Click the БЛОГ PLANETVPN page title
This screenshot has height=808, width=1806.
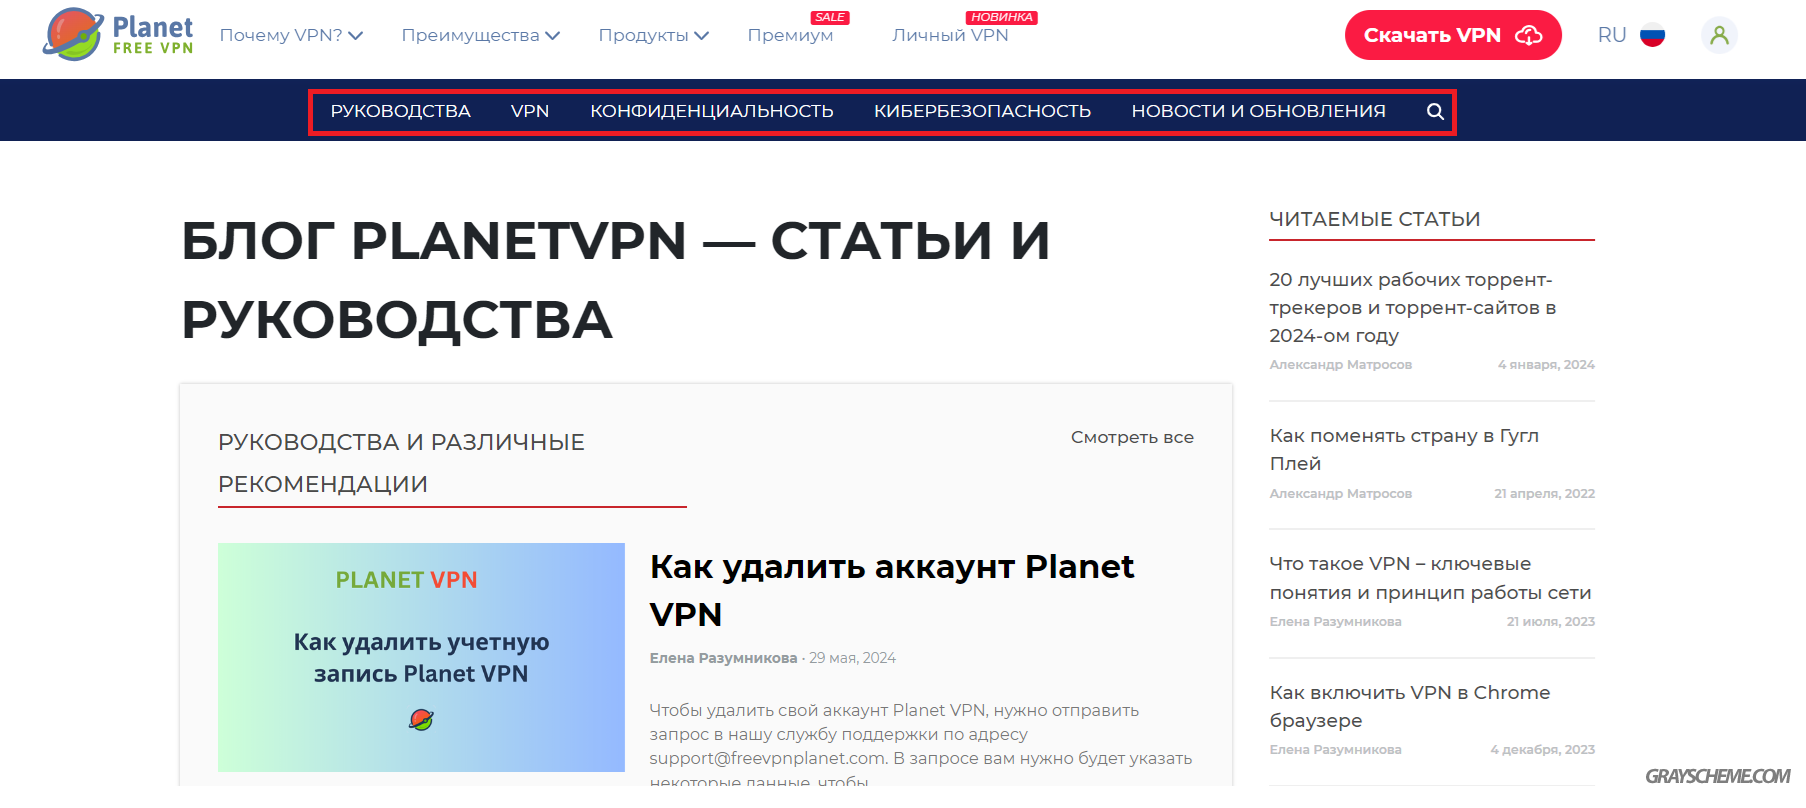(x=615, y=280)
